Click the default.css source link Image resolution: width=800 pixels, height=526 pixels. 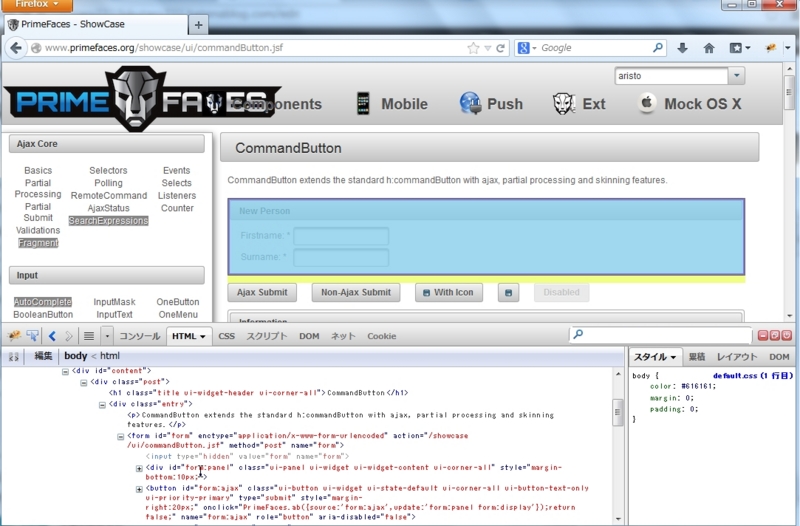click(x=753, y=376)
